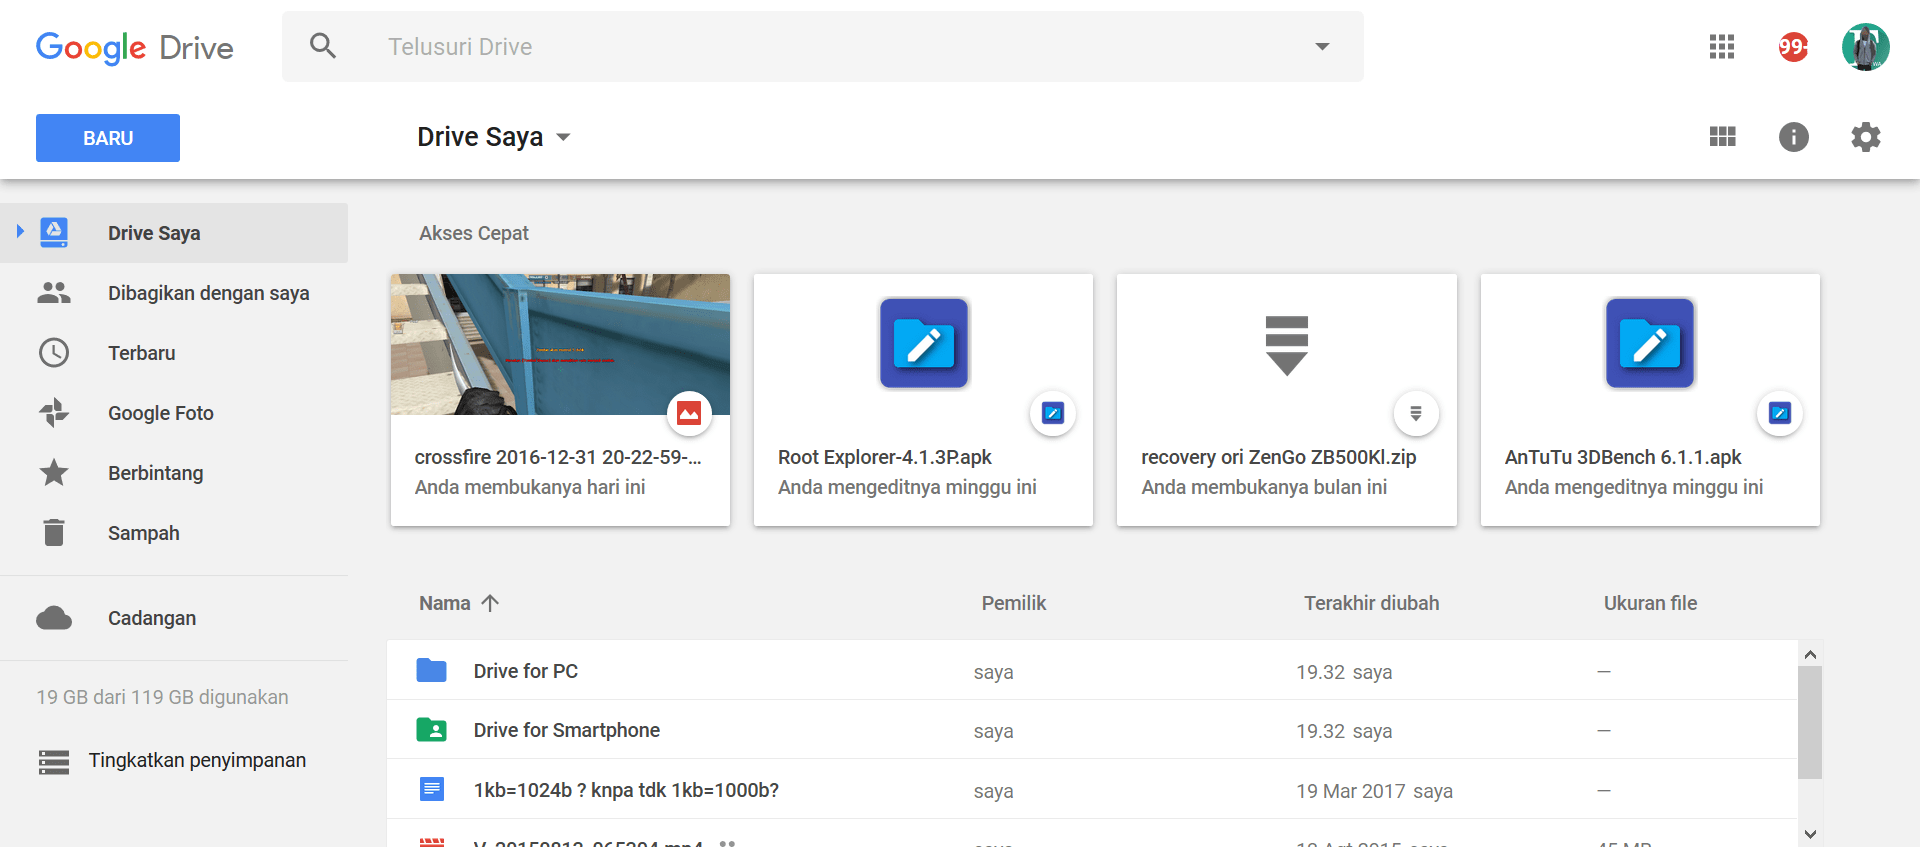Viewport: 1920px width, 847px height.
Task: Click the Sampah trash icon
Action: pos(54,533)
